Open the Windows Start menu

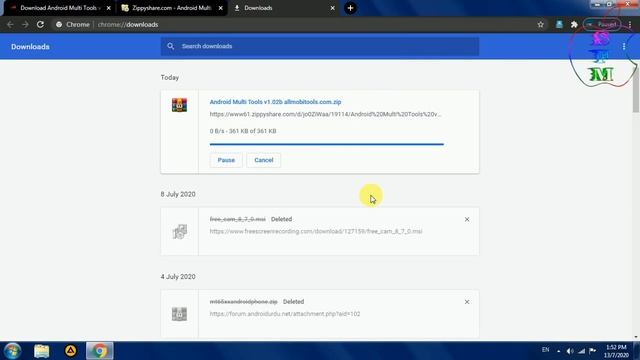pyautogui.click(x=13, y=351)
